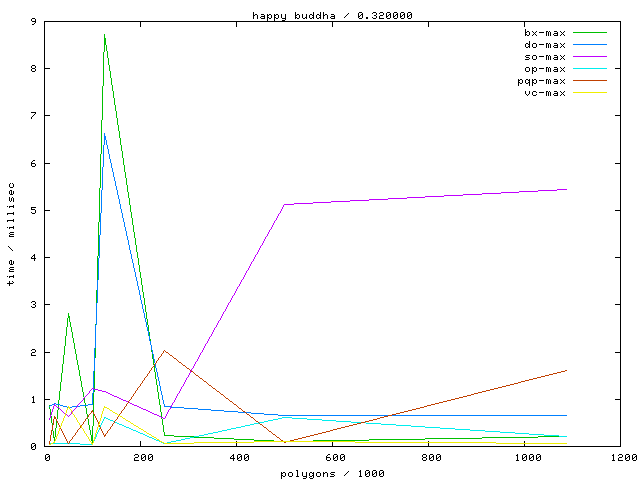Click the 1200 tick label on x-axis

[x=622, y=458]
